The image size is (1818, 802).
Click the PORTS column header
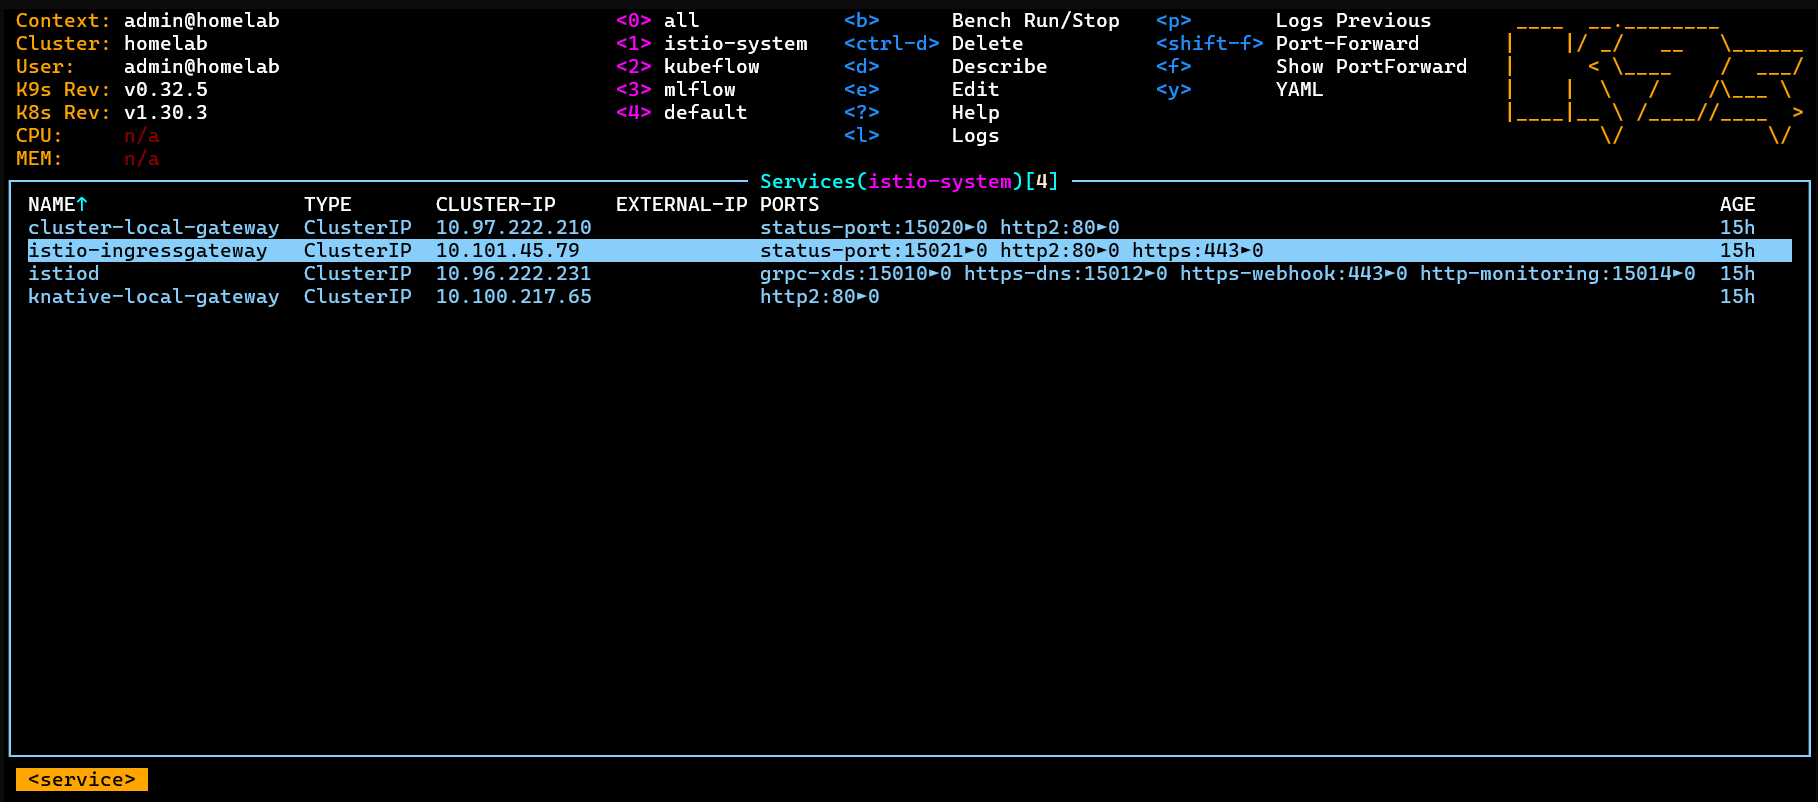pos(790,205)
